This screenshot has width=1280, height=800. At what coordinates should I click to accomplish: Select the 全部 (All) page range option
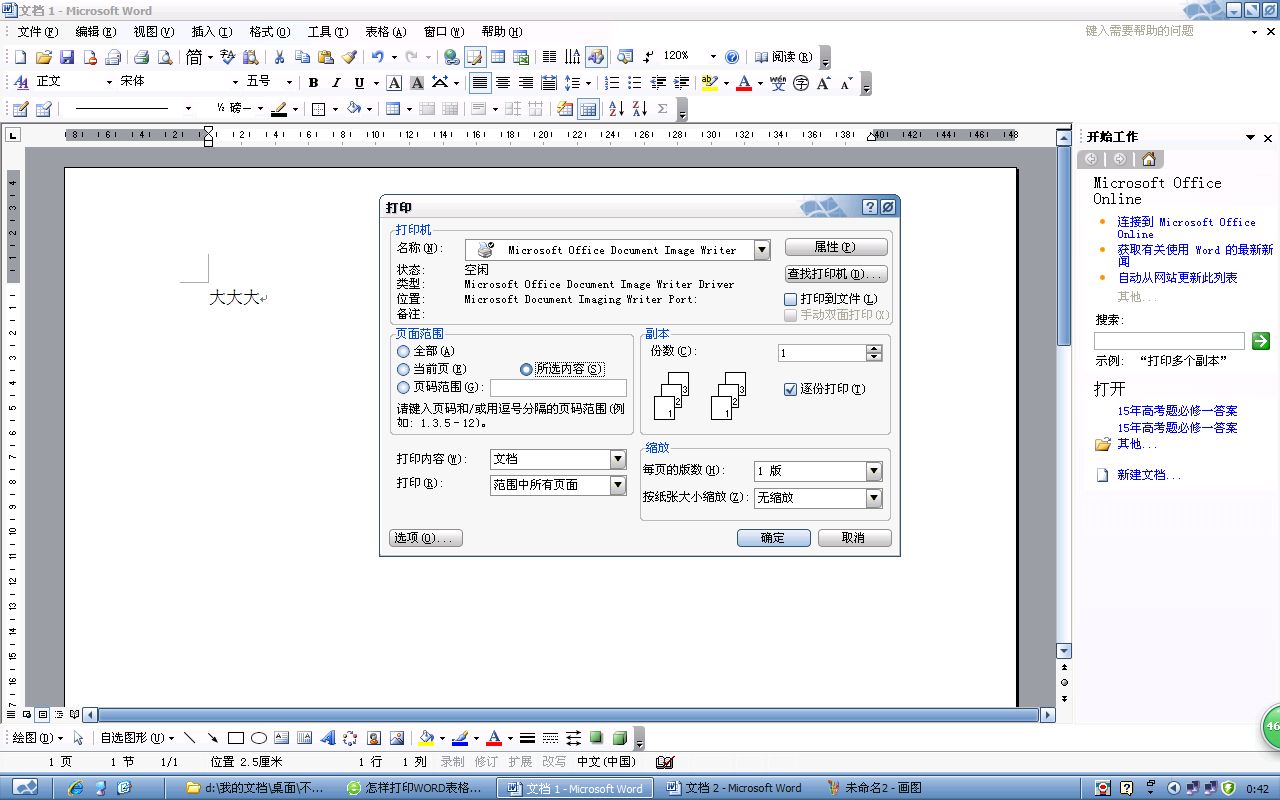(403, 351)
